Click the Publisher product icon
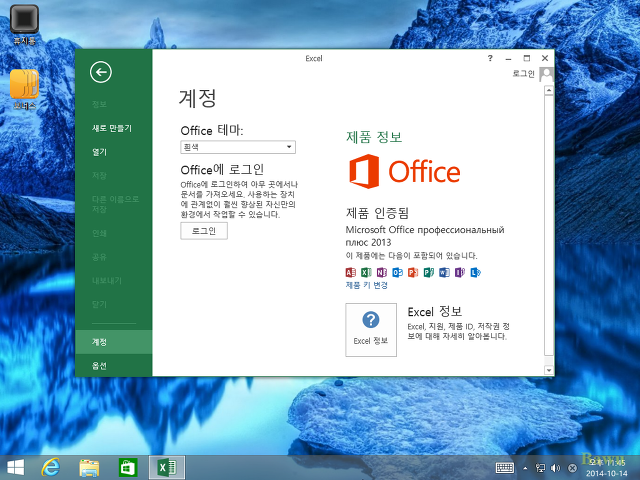Viewport: 640px width, 480px height. pyautogui.click(x=429, y=272)
